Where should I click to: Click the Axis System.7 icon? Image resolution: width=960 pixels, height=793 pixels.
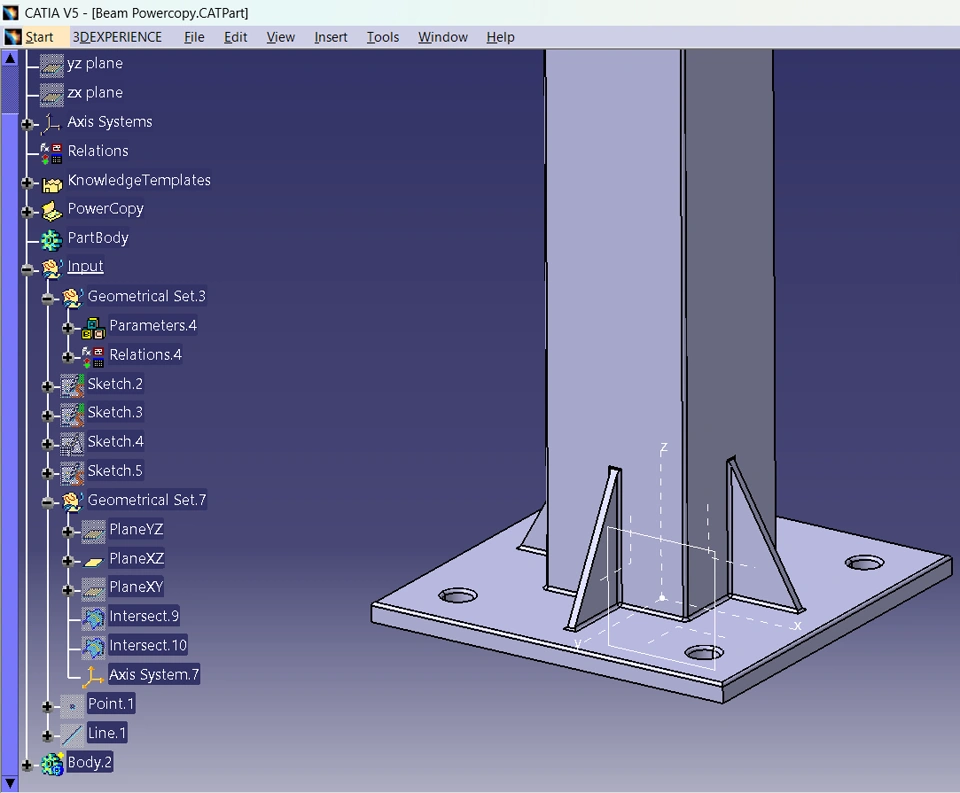[x=94, y=676]
